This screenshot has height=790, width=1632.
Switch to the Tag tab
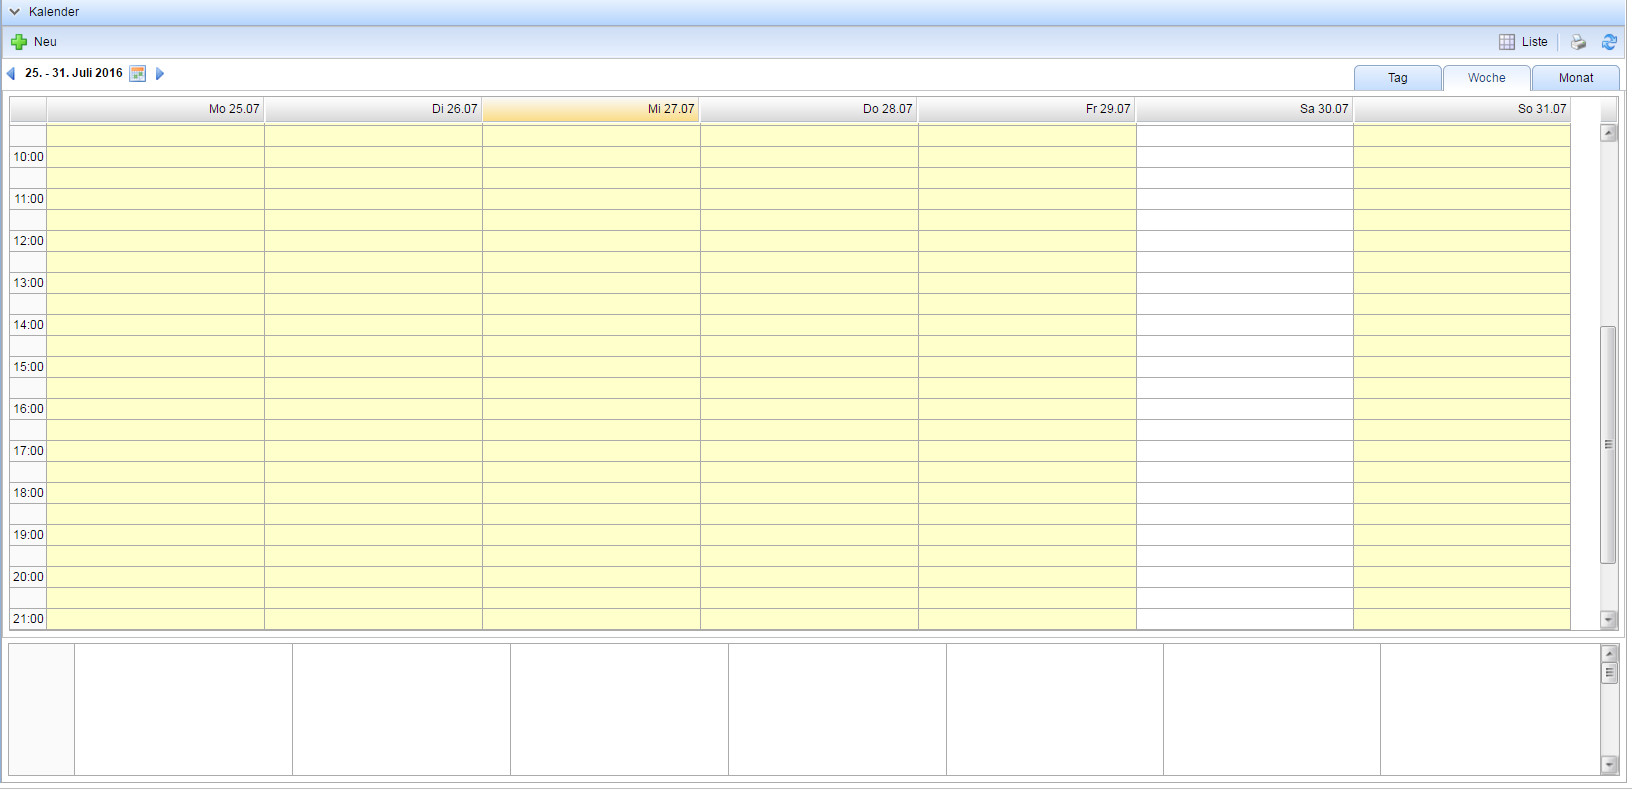1398,78
